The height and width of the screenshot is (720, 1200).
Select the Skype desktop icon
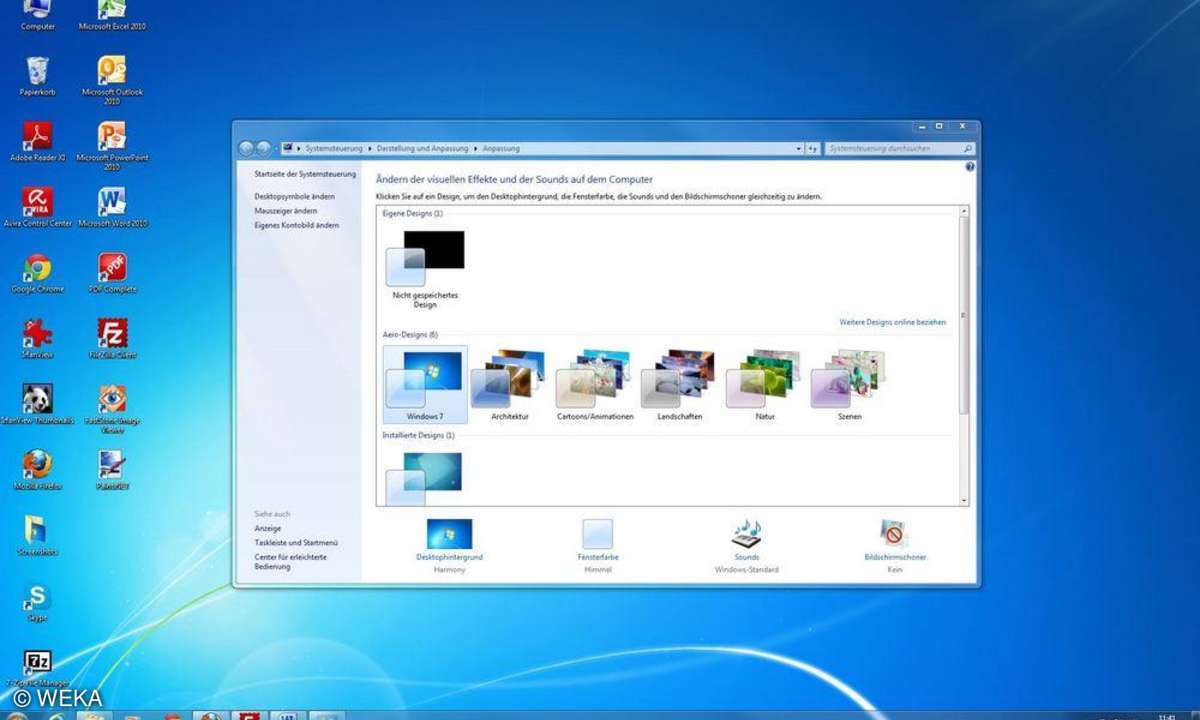37,602
